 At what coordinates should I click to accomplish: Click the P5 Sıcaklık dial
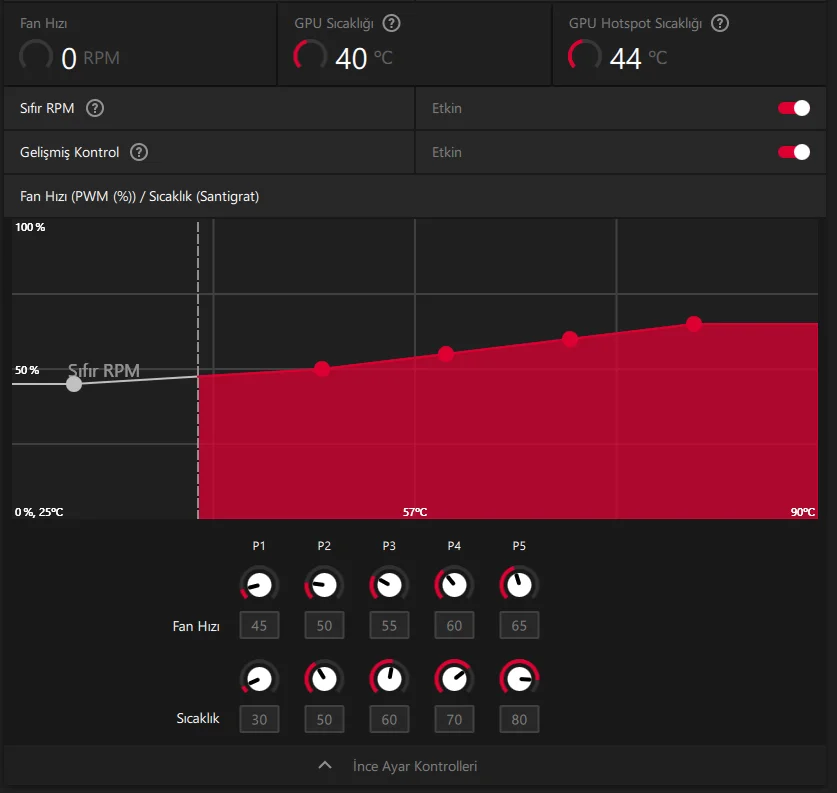(519, 679)
